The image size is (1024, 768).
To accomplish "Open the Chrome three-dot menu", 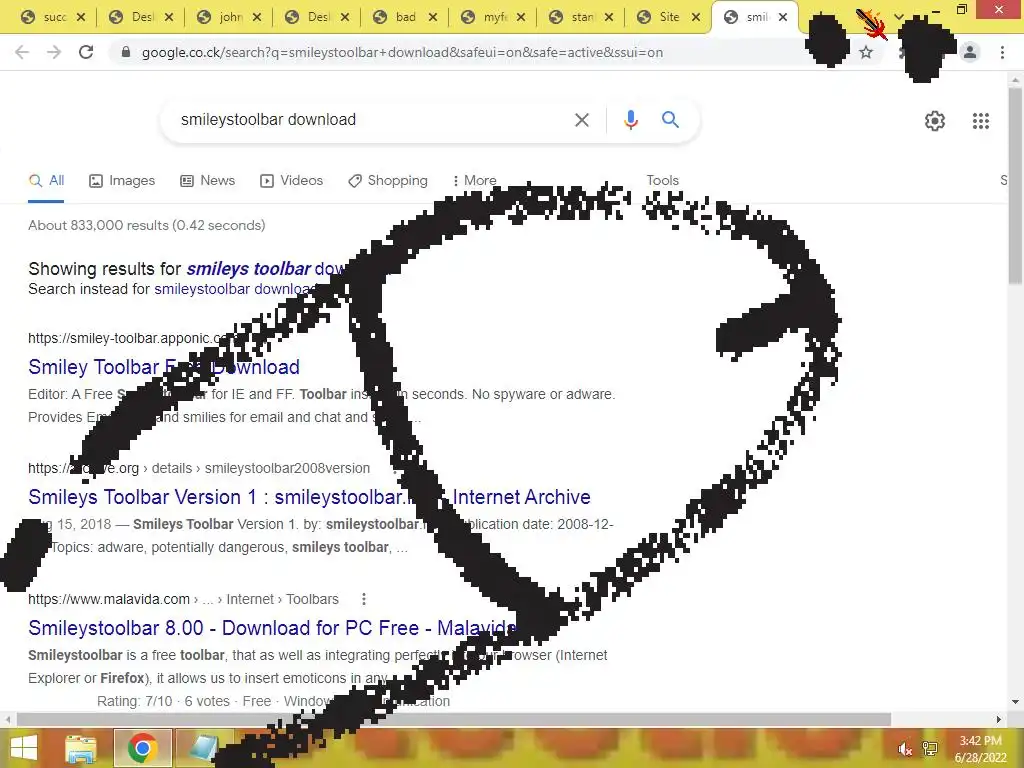I will pyautogui.click(x=1002, y=52).
